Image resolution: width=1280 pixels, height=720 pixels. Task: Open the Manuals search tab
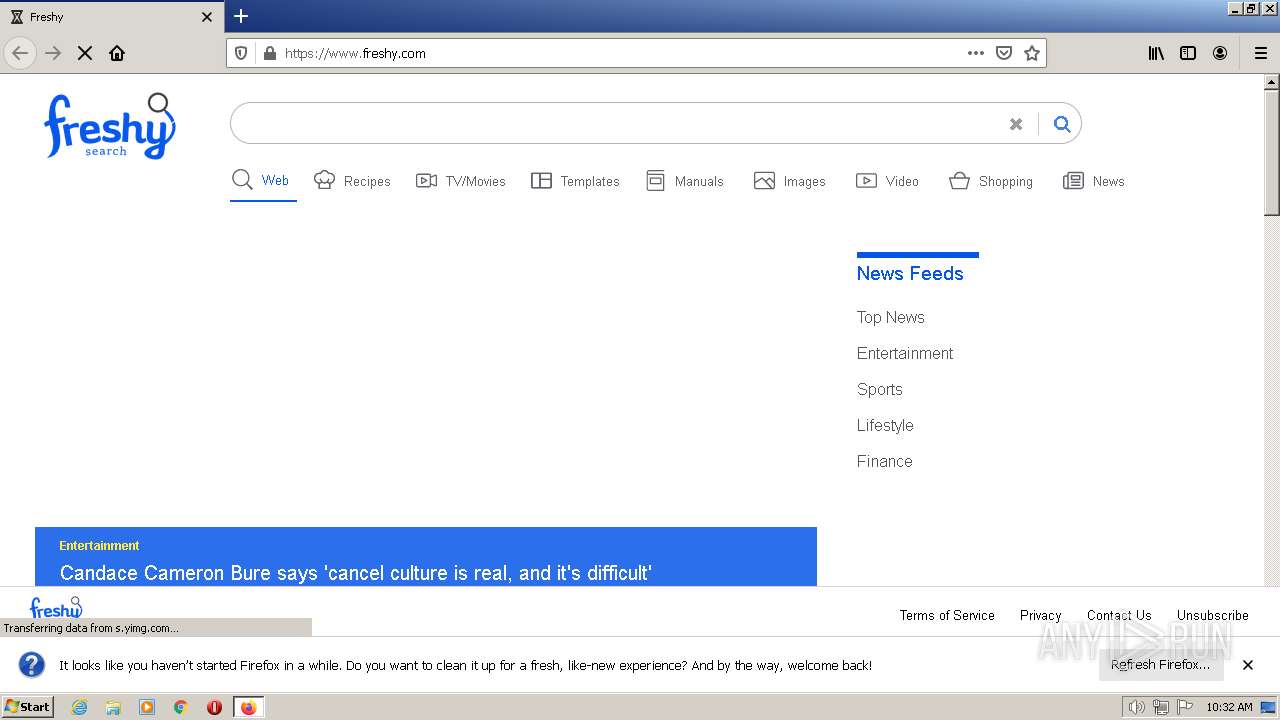tap(685, 180)
